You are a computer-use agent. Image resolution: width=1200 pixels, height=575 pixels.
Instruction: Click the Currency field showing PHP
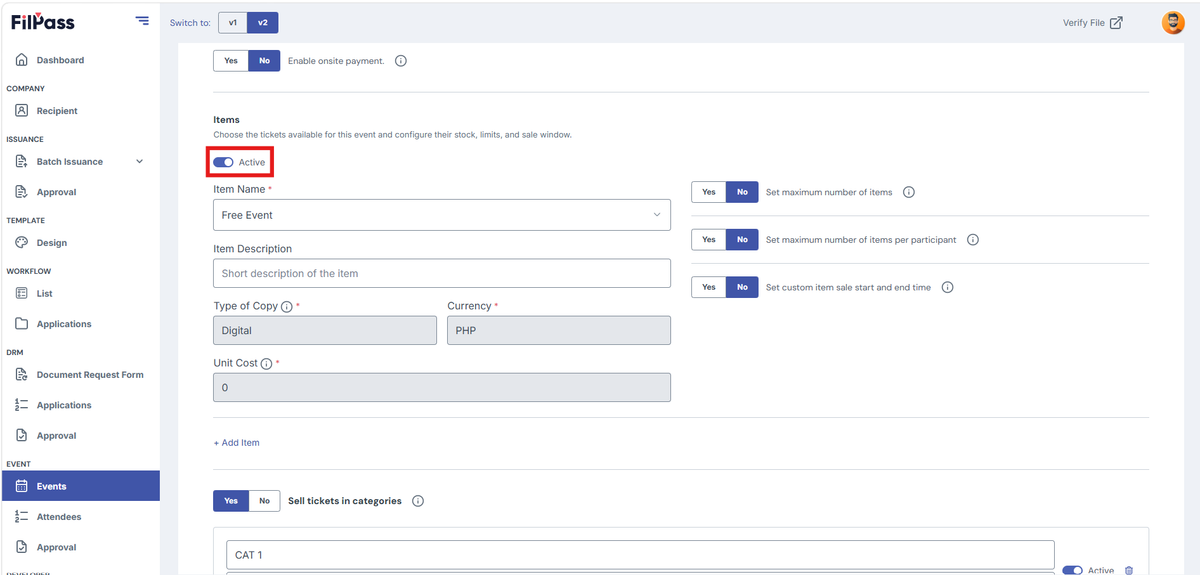(x=559, y=330)
